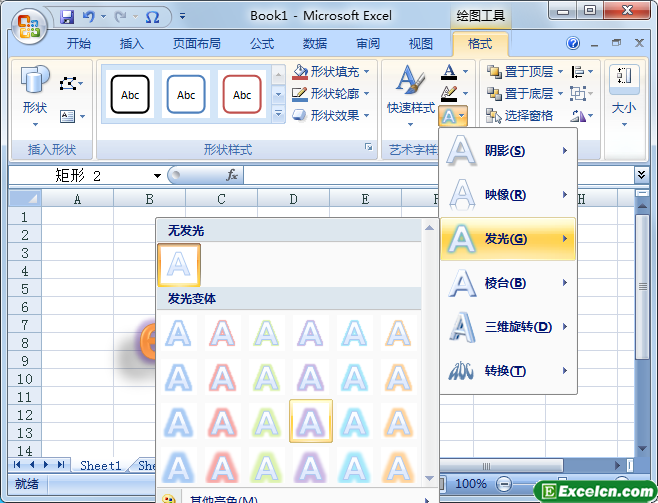Open the 形状 shapes gallery
Screen dimensions: 658x503
pos(35,96)
